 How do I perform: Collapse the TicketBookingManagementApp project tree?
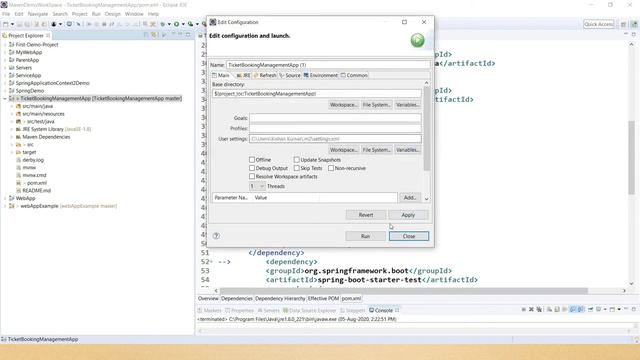click(x=4, y=98)
